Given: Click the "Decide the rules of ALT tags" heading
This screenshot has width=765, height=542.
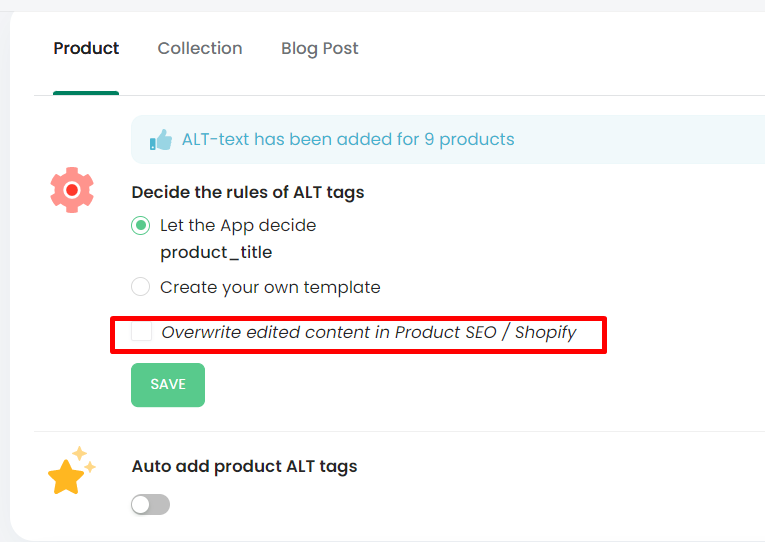Looking at the screenshot, I should pyautogui.click(x=248, y=192).
